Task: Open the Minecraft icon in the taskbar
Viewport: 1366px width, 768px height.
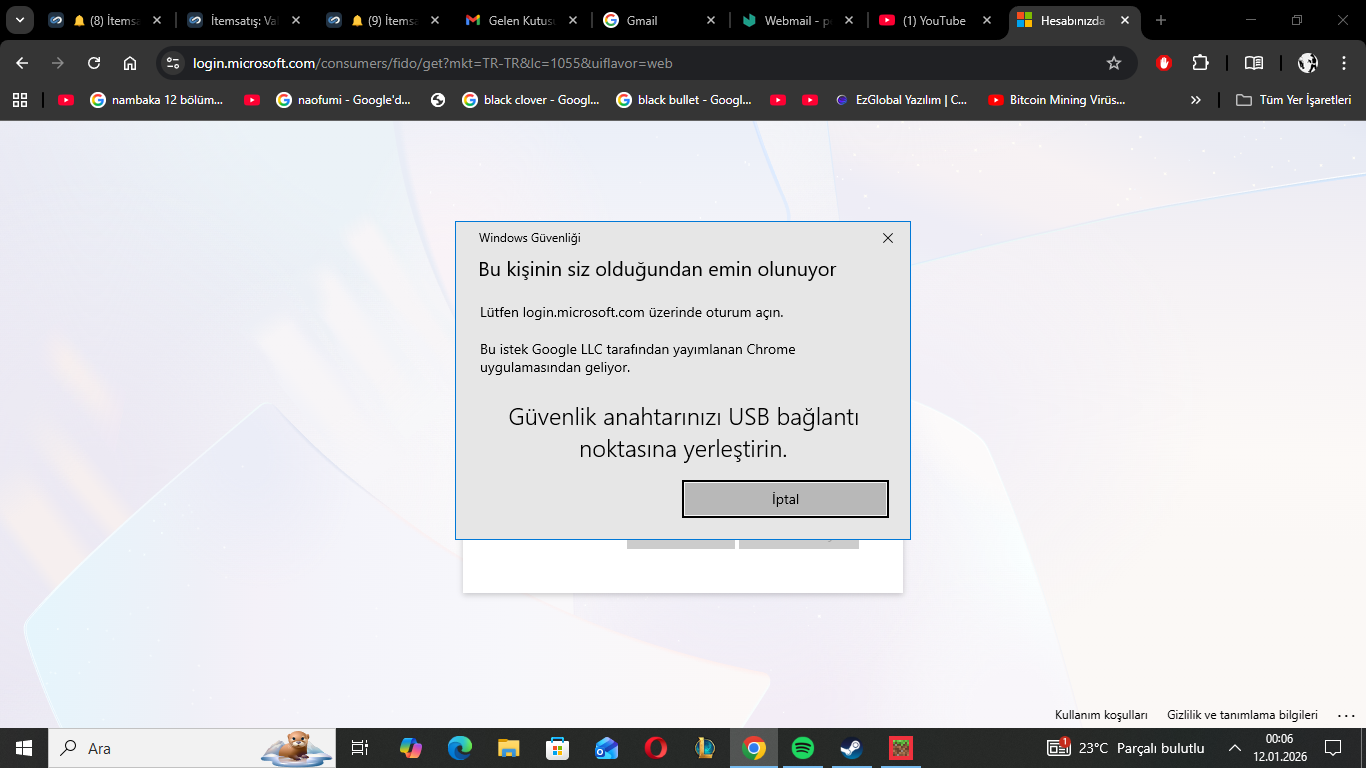Action: [x=901, y=748]
